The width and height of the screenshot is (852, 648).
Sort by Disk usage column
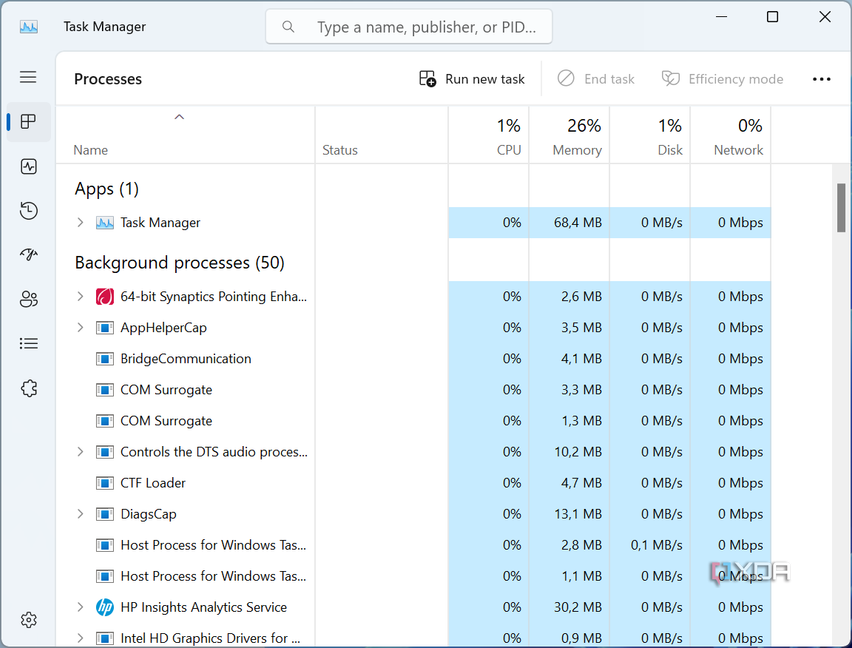tap(650, 137)
